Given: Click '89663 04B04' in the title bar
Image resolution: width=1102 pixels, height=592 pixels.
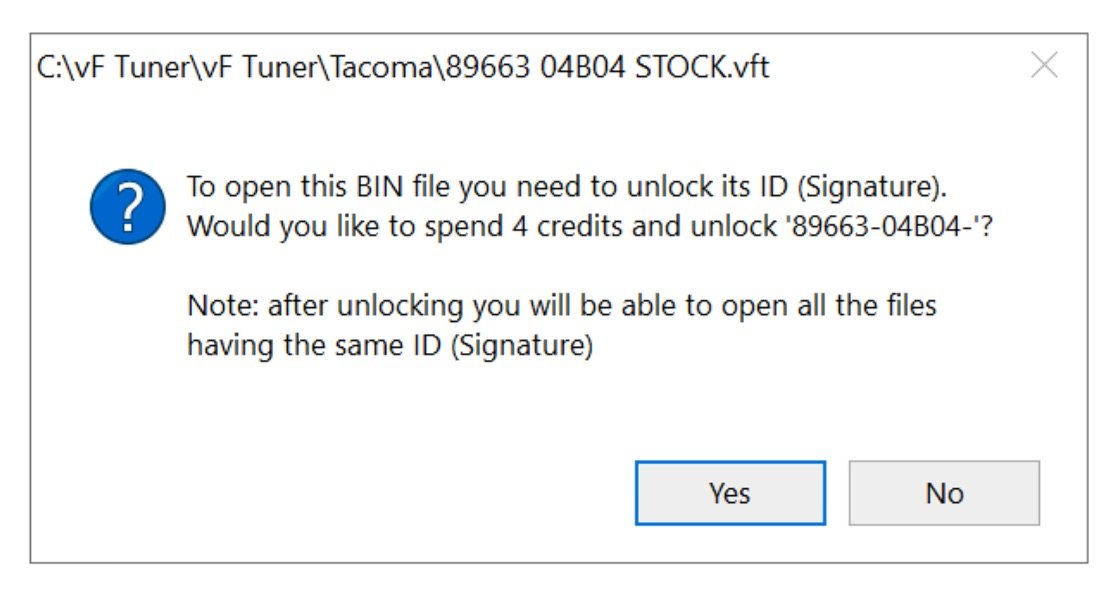Looking at the screenshot, I should (x=536, y=67).
